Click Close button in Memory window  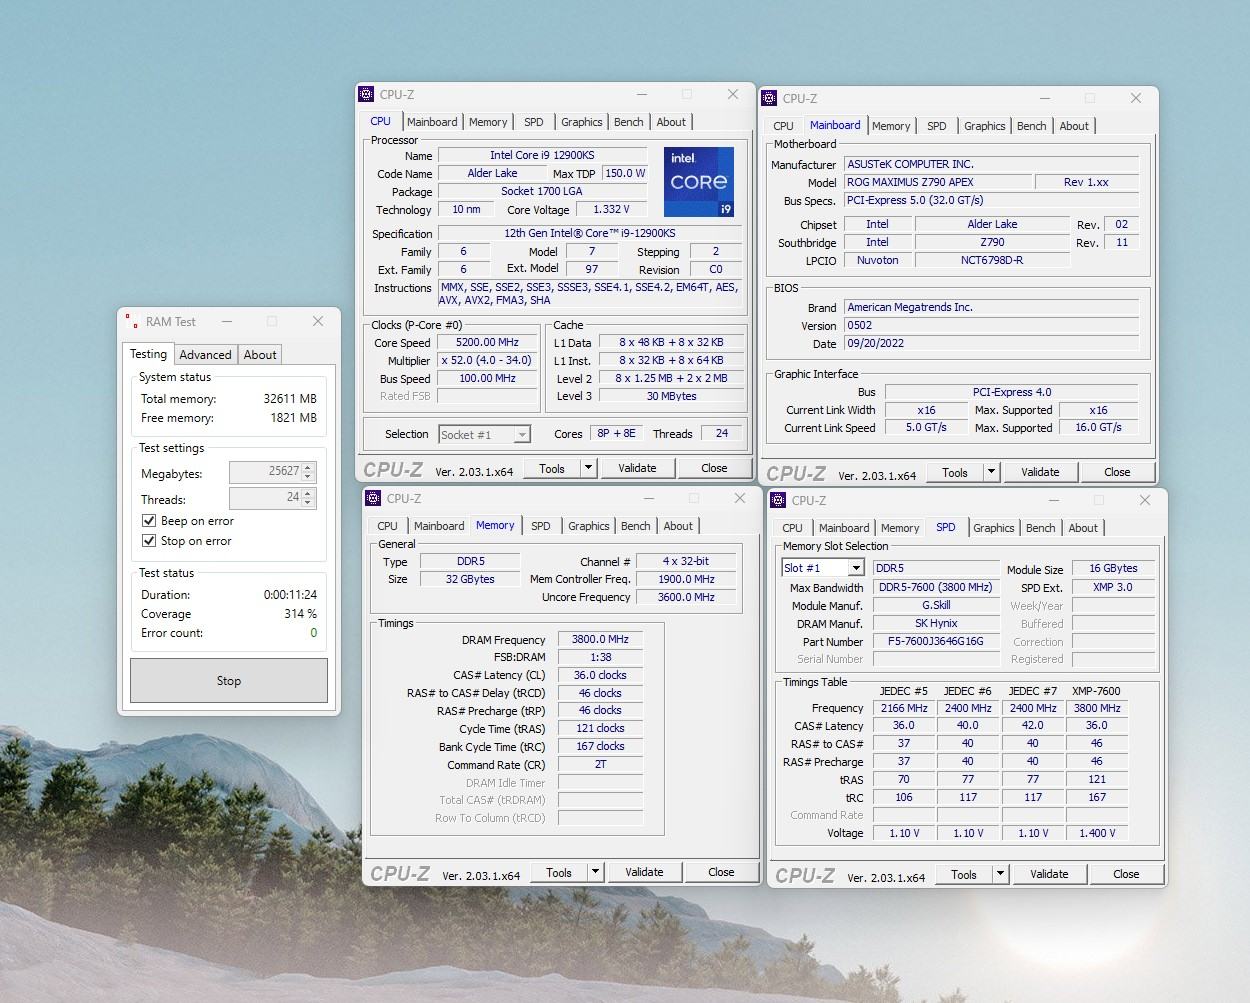tap(721, 872)
